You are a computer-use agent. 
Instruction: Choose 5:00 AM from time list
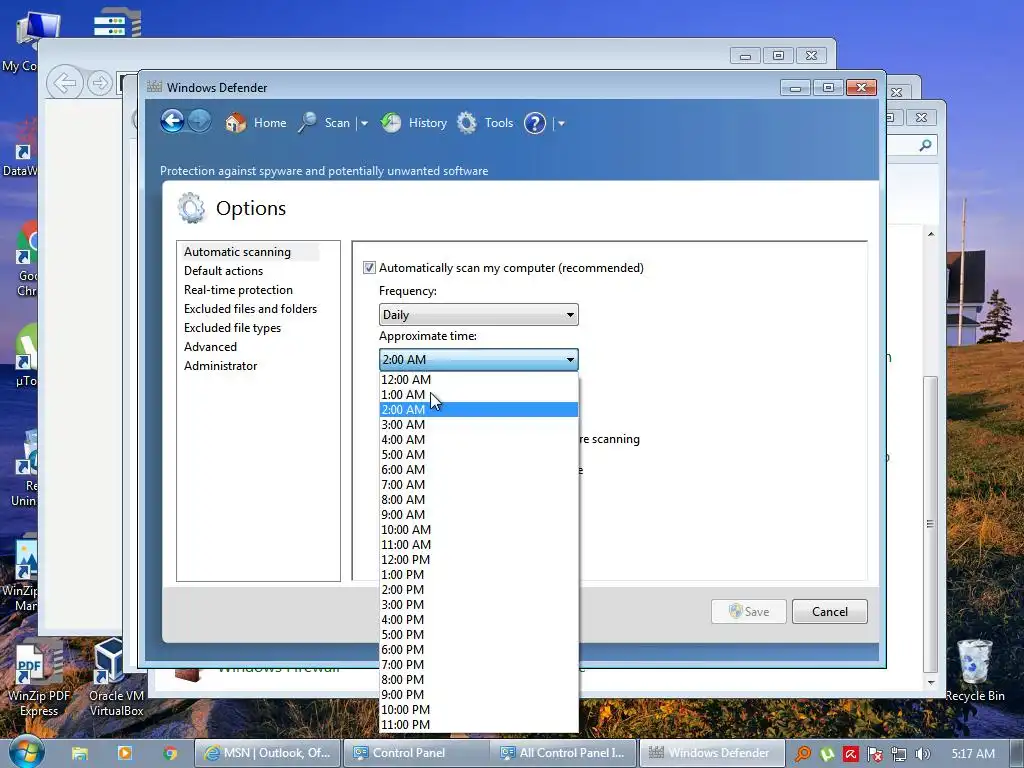tap(479, 455)
